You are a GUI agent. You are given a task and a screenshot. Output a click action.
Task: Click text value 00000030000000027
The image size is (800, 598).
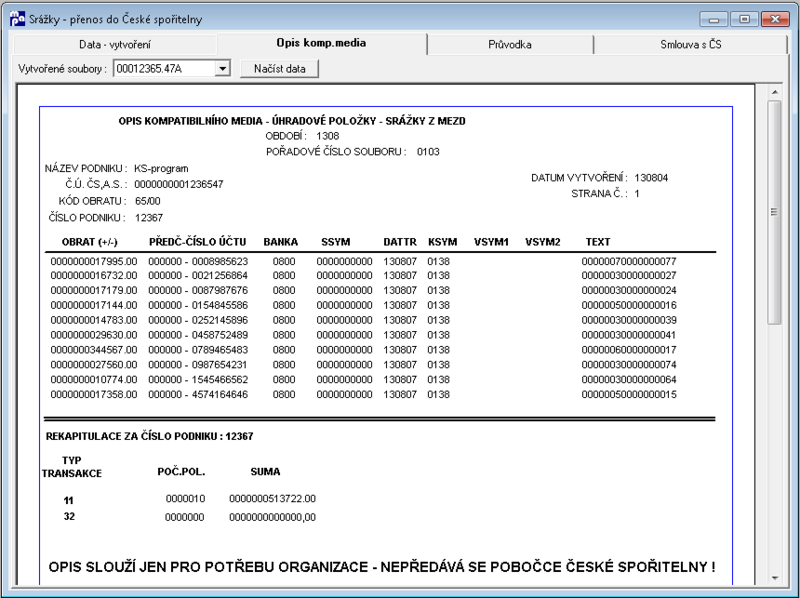pyautogui.click(x=629, y=276)
